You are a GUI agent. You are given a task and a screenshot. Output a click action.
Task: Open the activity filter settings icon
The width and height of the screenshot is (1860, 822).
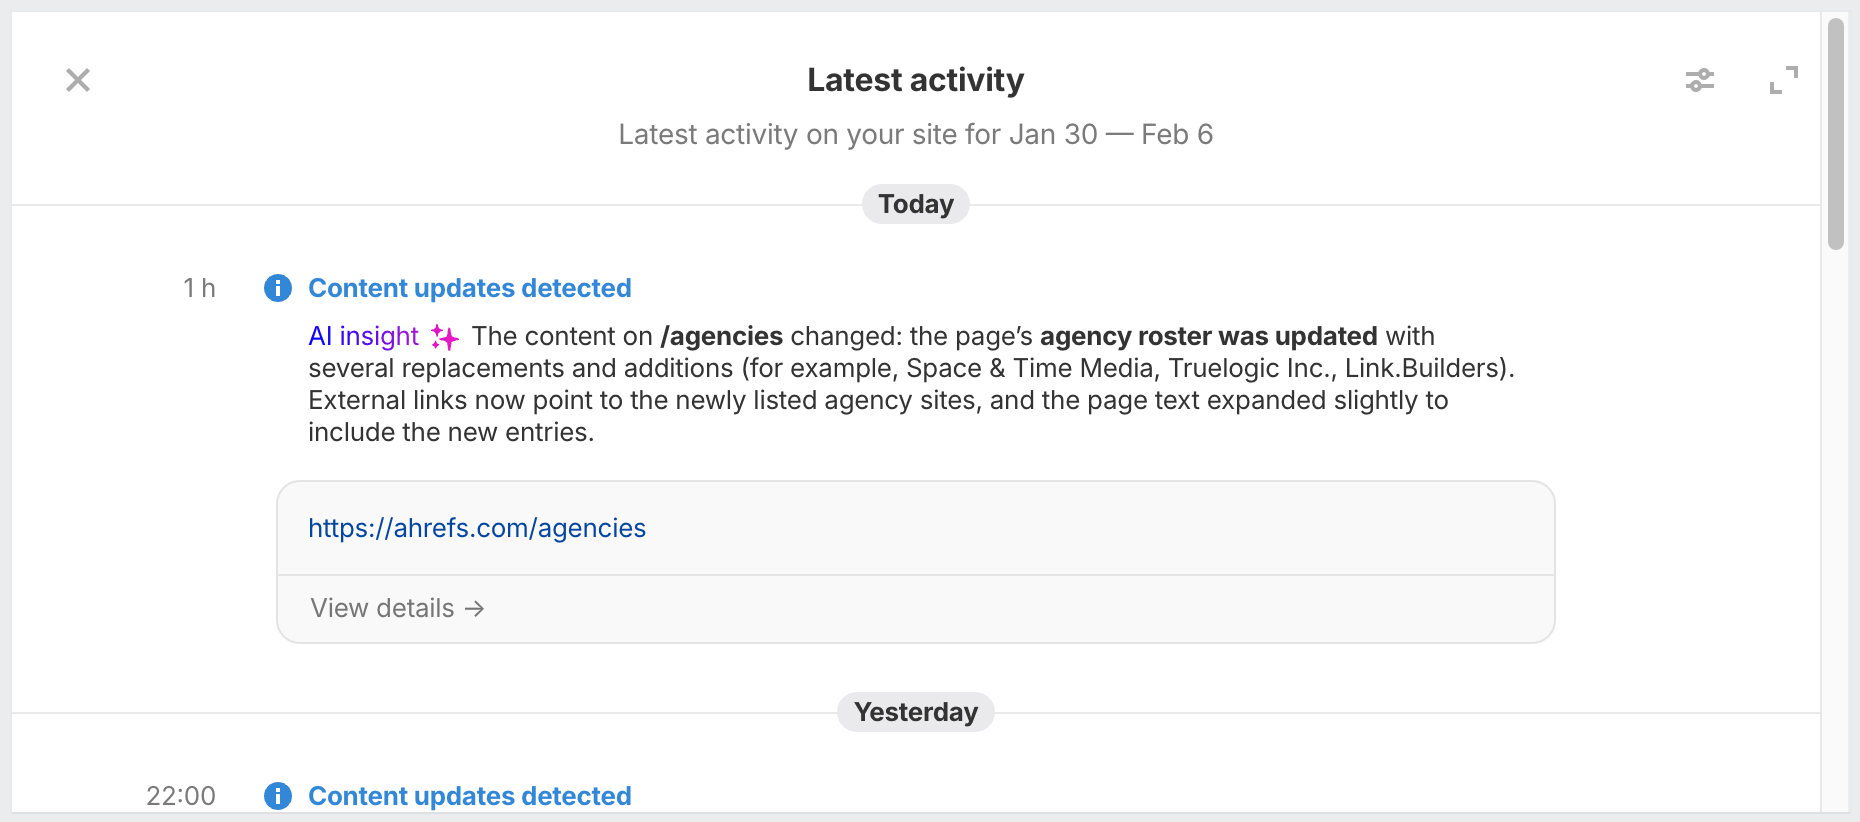(x=1700, y=80)
